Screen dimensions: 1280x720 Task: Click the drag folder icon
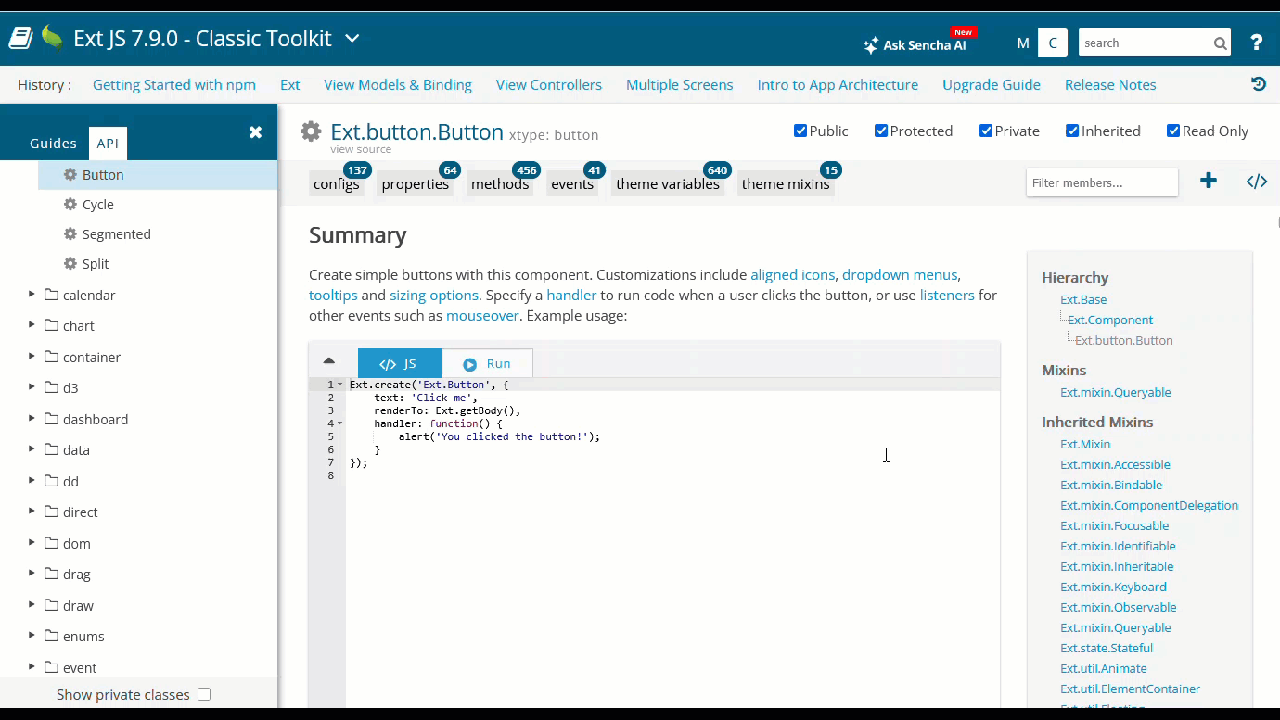(x=51, y=573)
